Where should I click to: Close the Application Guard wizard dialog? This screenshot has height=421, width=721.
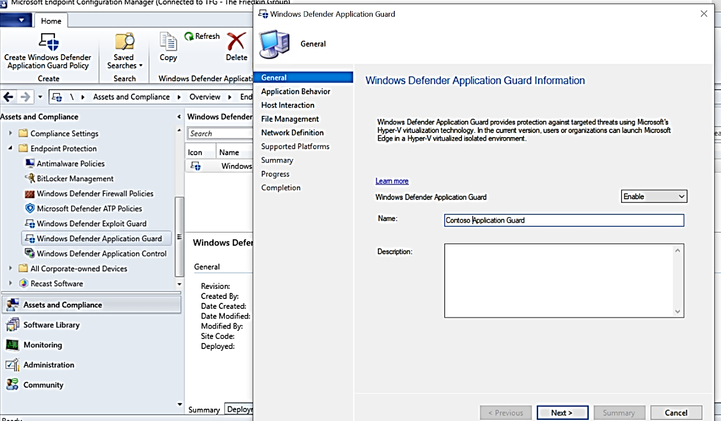(704, 14)
